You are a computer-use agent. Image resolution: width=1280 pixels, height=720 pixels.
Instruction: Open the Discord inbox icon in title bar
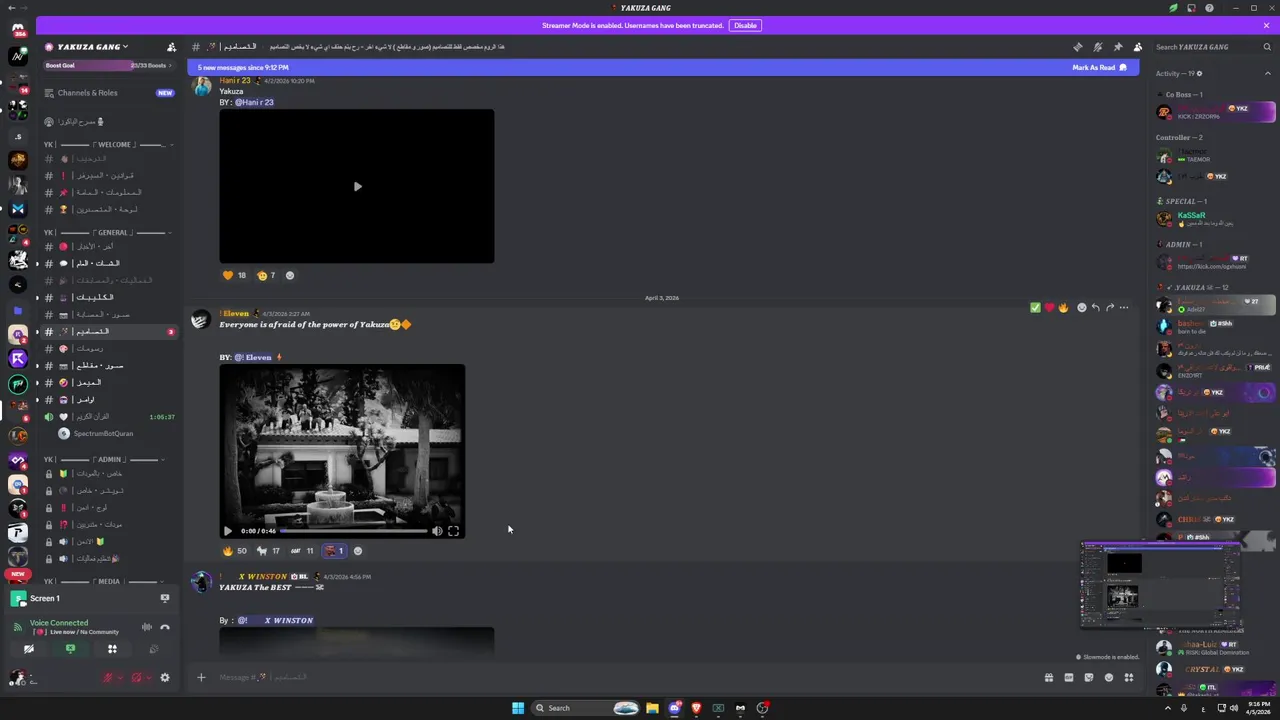1191,8
